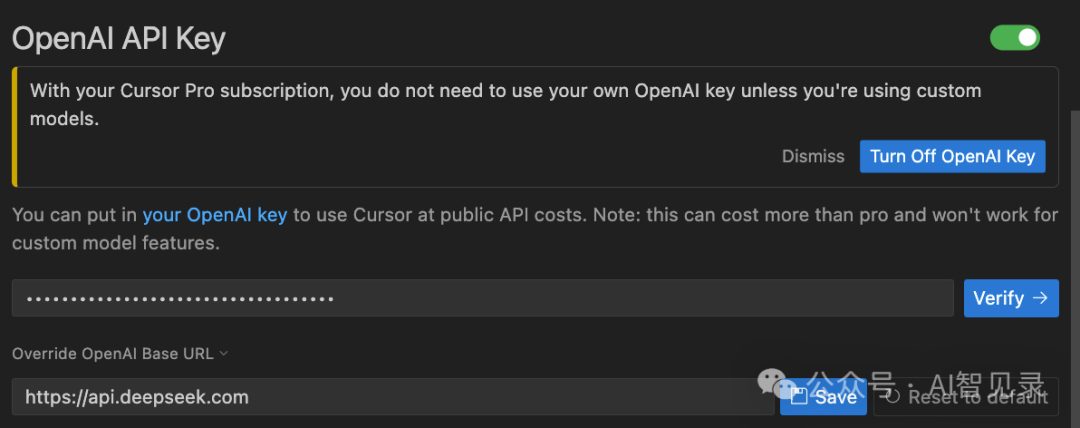
Task: Click the Reset to default circular arrow icon
Action: click(x=893, y=397)
